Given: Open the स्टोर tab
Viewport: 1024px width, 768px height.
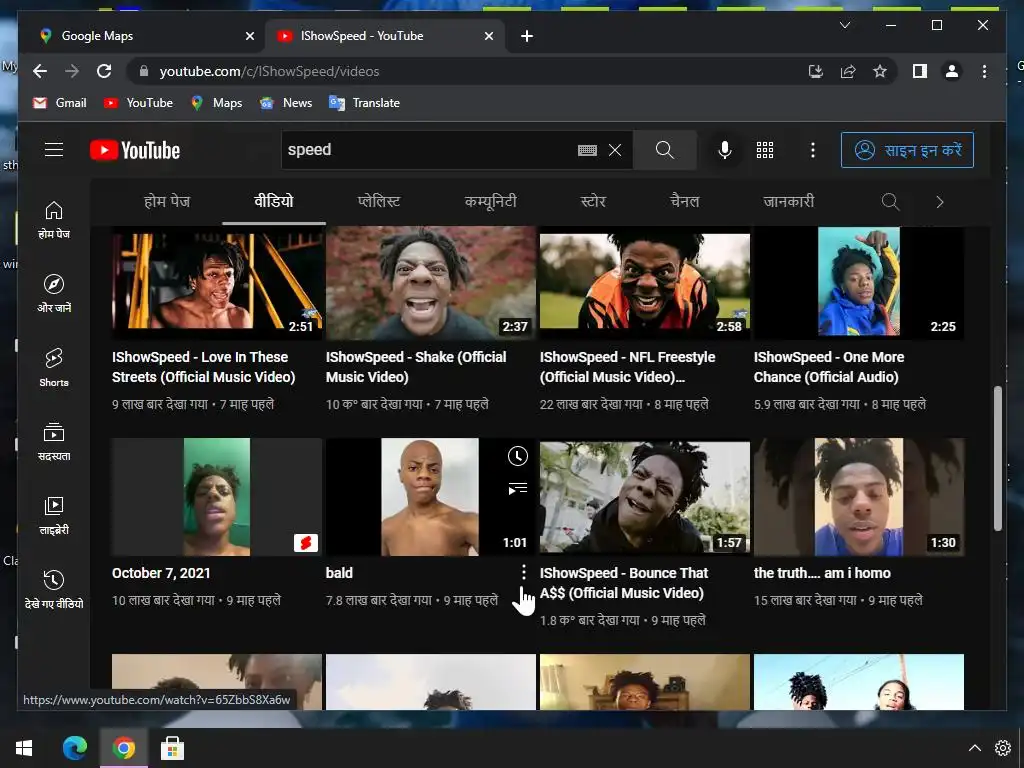Looking at the screenshot, I should 593,201.
